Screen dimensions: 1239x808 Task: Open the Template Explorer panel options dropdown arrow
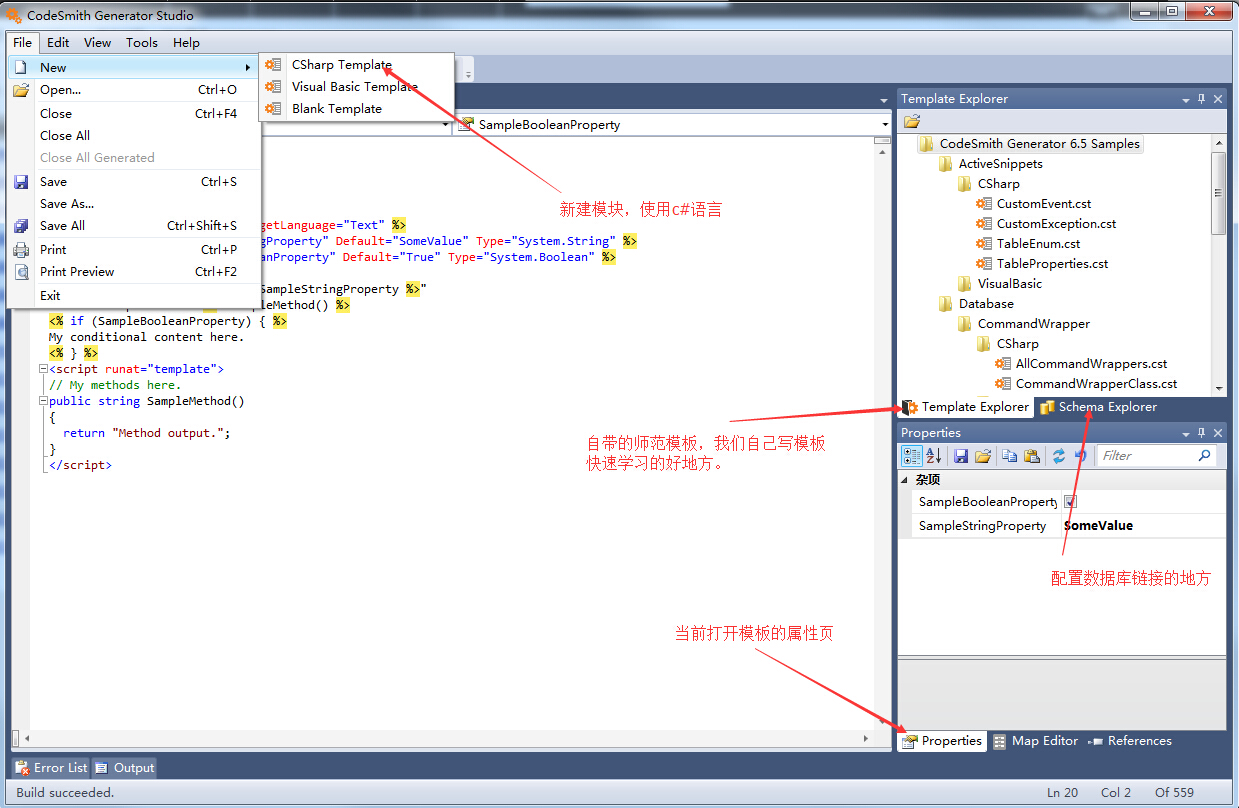[1186, 100]
